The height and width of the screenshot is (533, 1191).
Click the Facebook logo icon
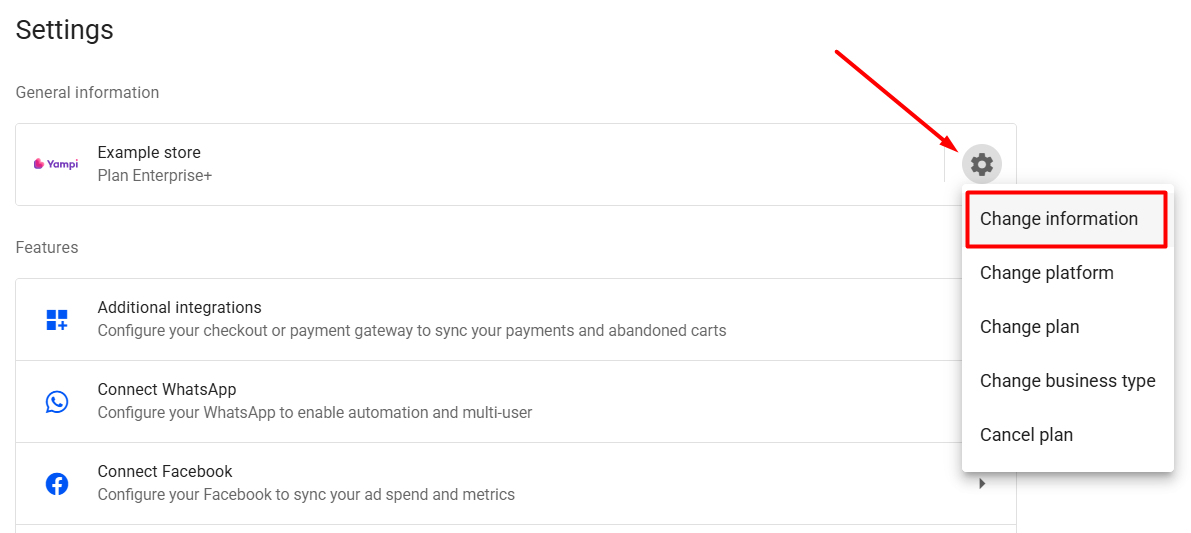[x=57, y=484]
